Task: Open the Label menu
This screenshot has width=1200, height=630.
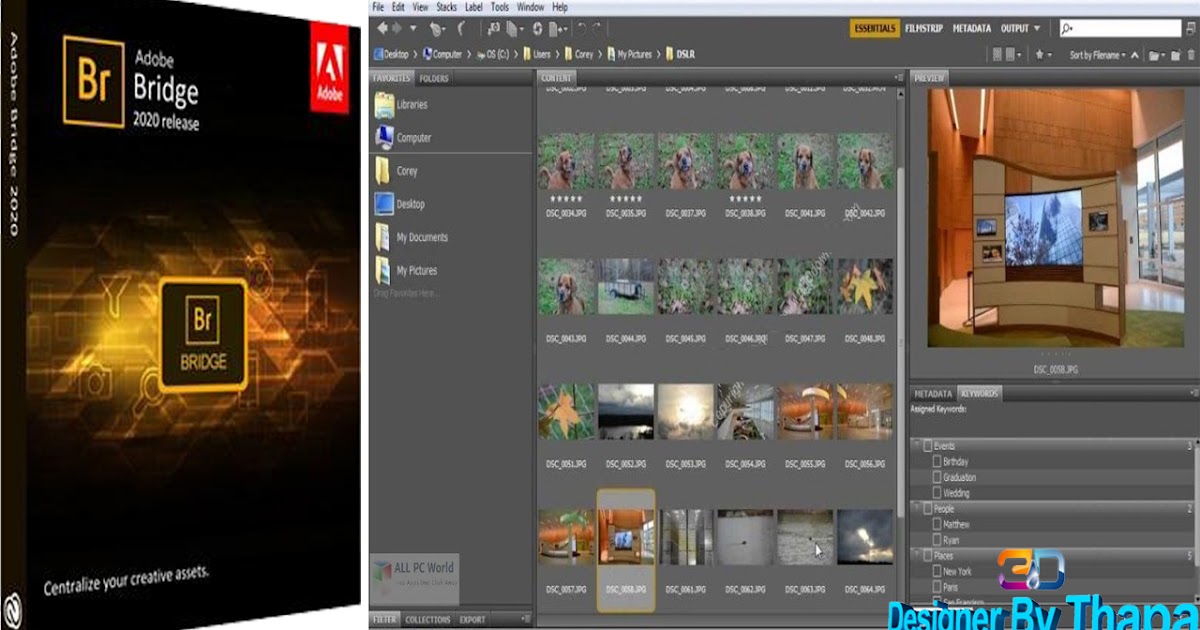Action: pos(474,7)
